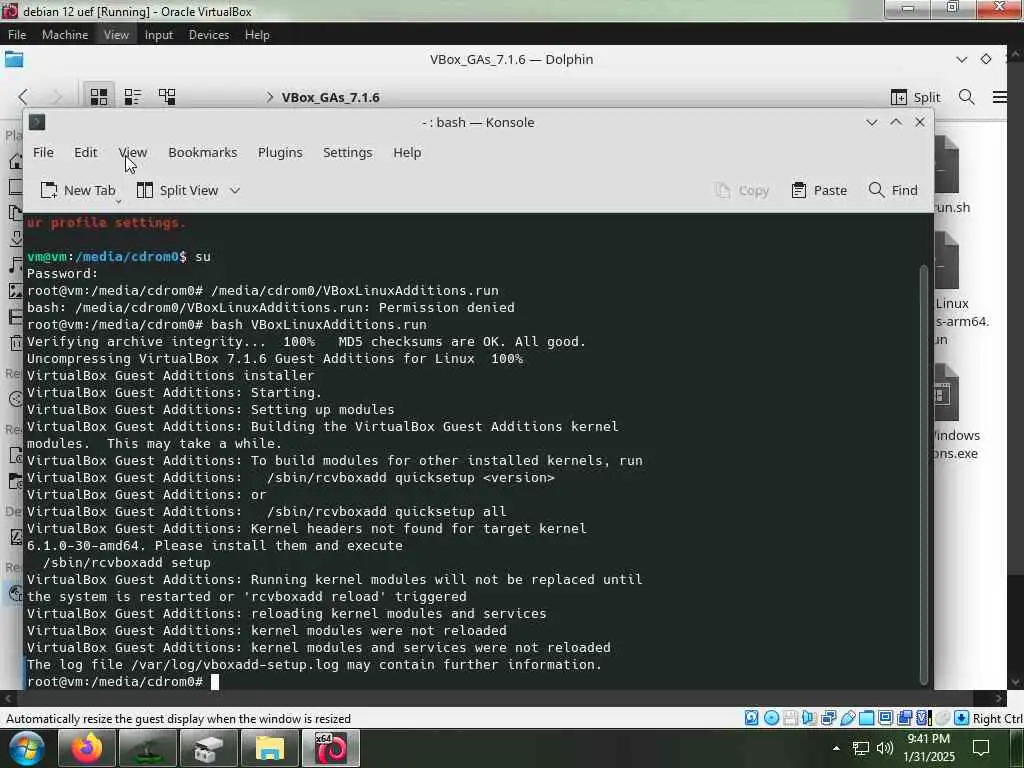Expand the Split View dropdown chevron
Image resolution: width=1024 pixels, height=768 pixels.
click(235, 190)
